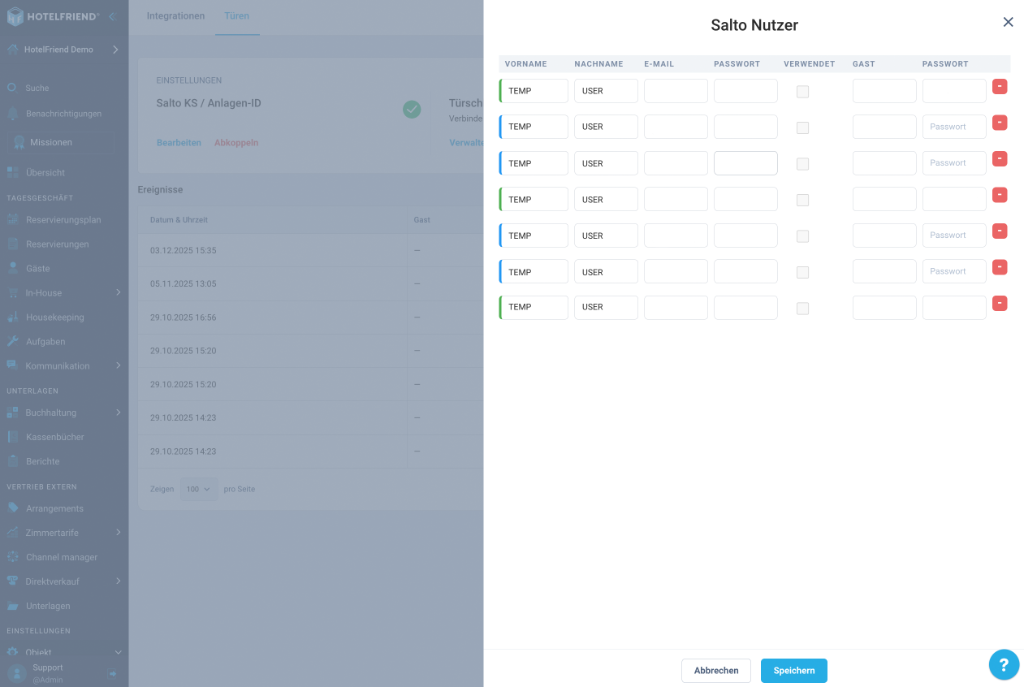This screenshot has height=687, width=1024.
Task: Click the Housekeeping icon
Action: (12, 317)
